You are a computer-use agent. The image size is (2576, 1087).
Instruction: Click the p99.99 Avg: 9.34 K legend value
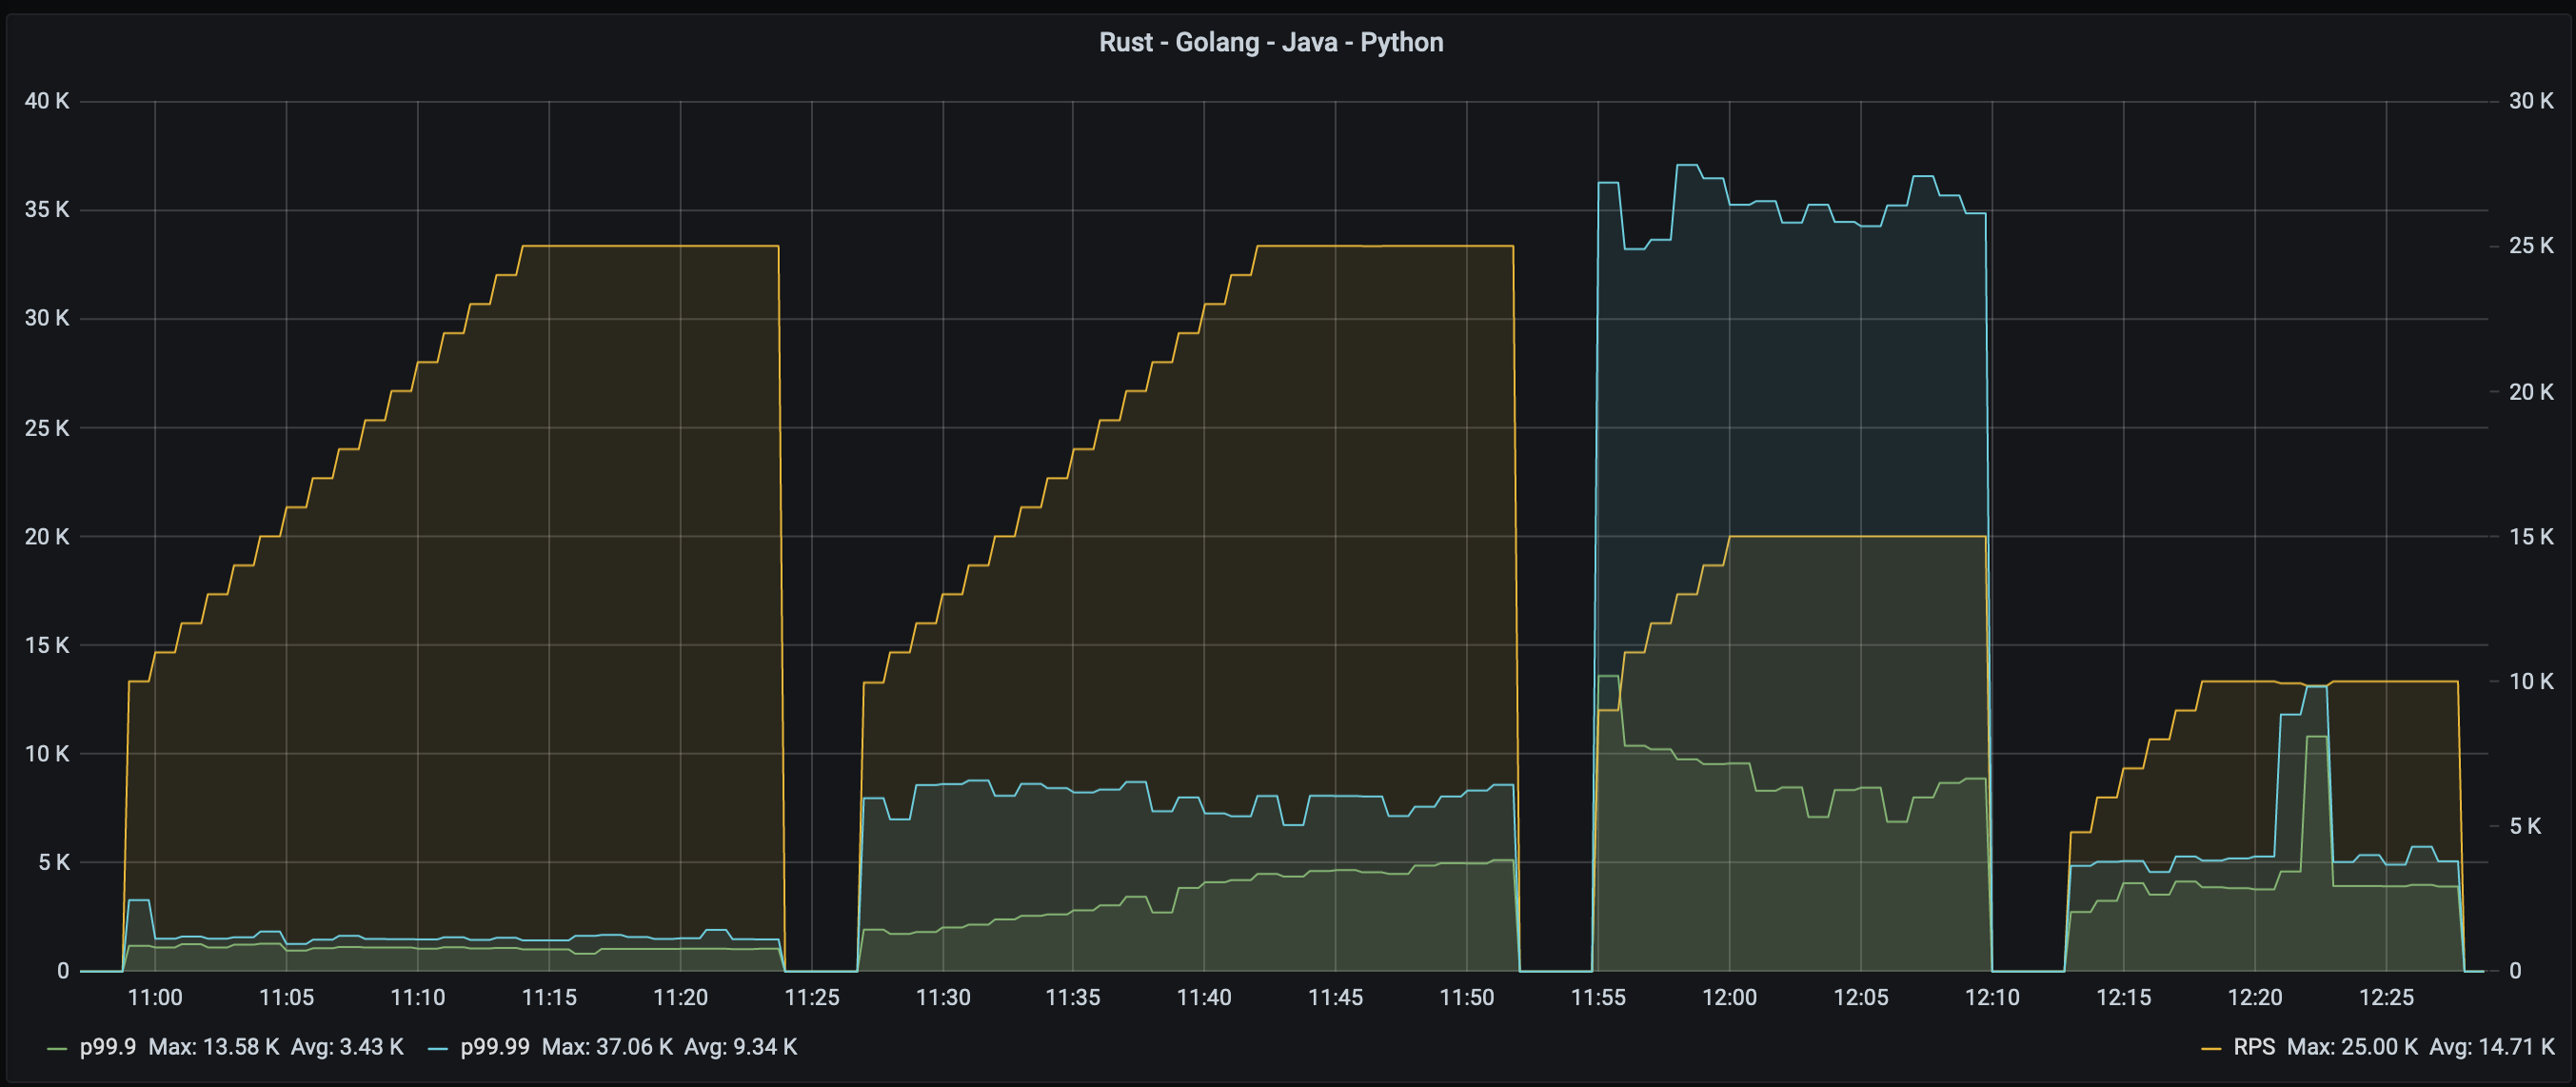740,1047
